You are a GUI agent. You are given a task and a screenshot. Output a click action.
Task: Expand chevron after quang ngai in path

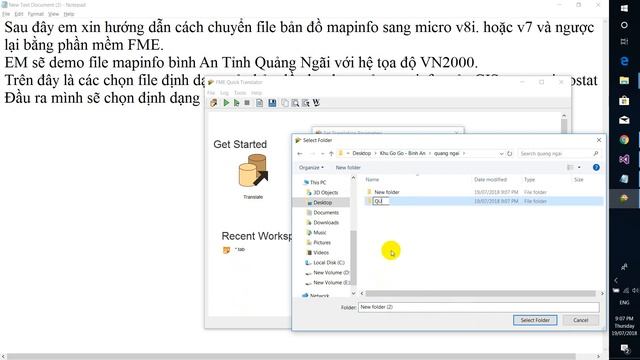coord(464,153)
